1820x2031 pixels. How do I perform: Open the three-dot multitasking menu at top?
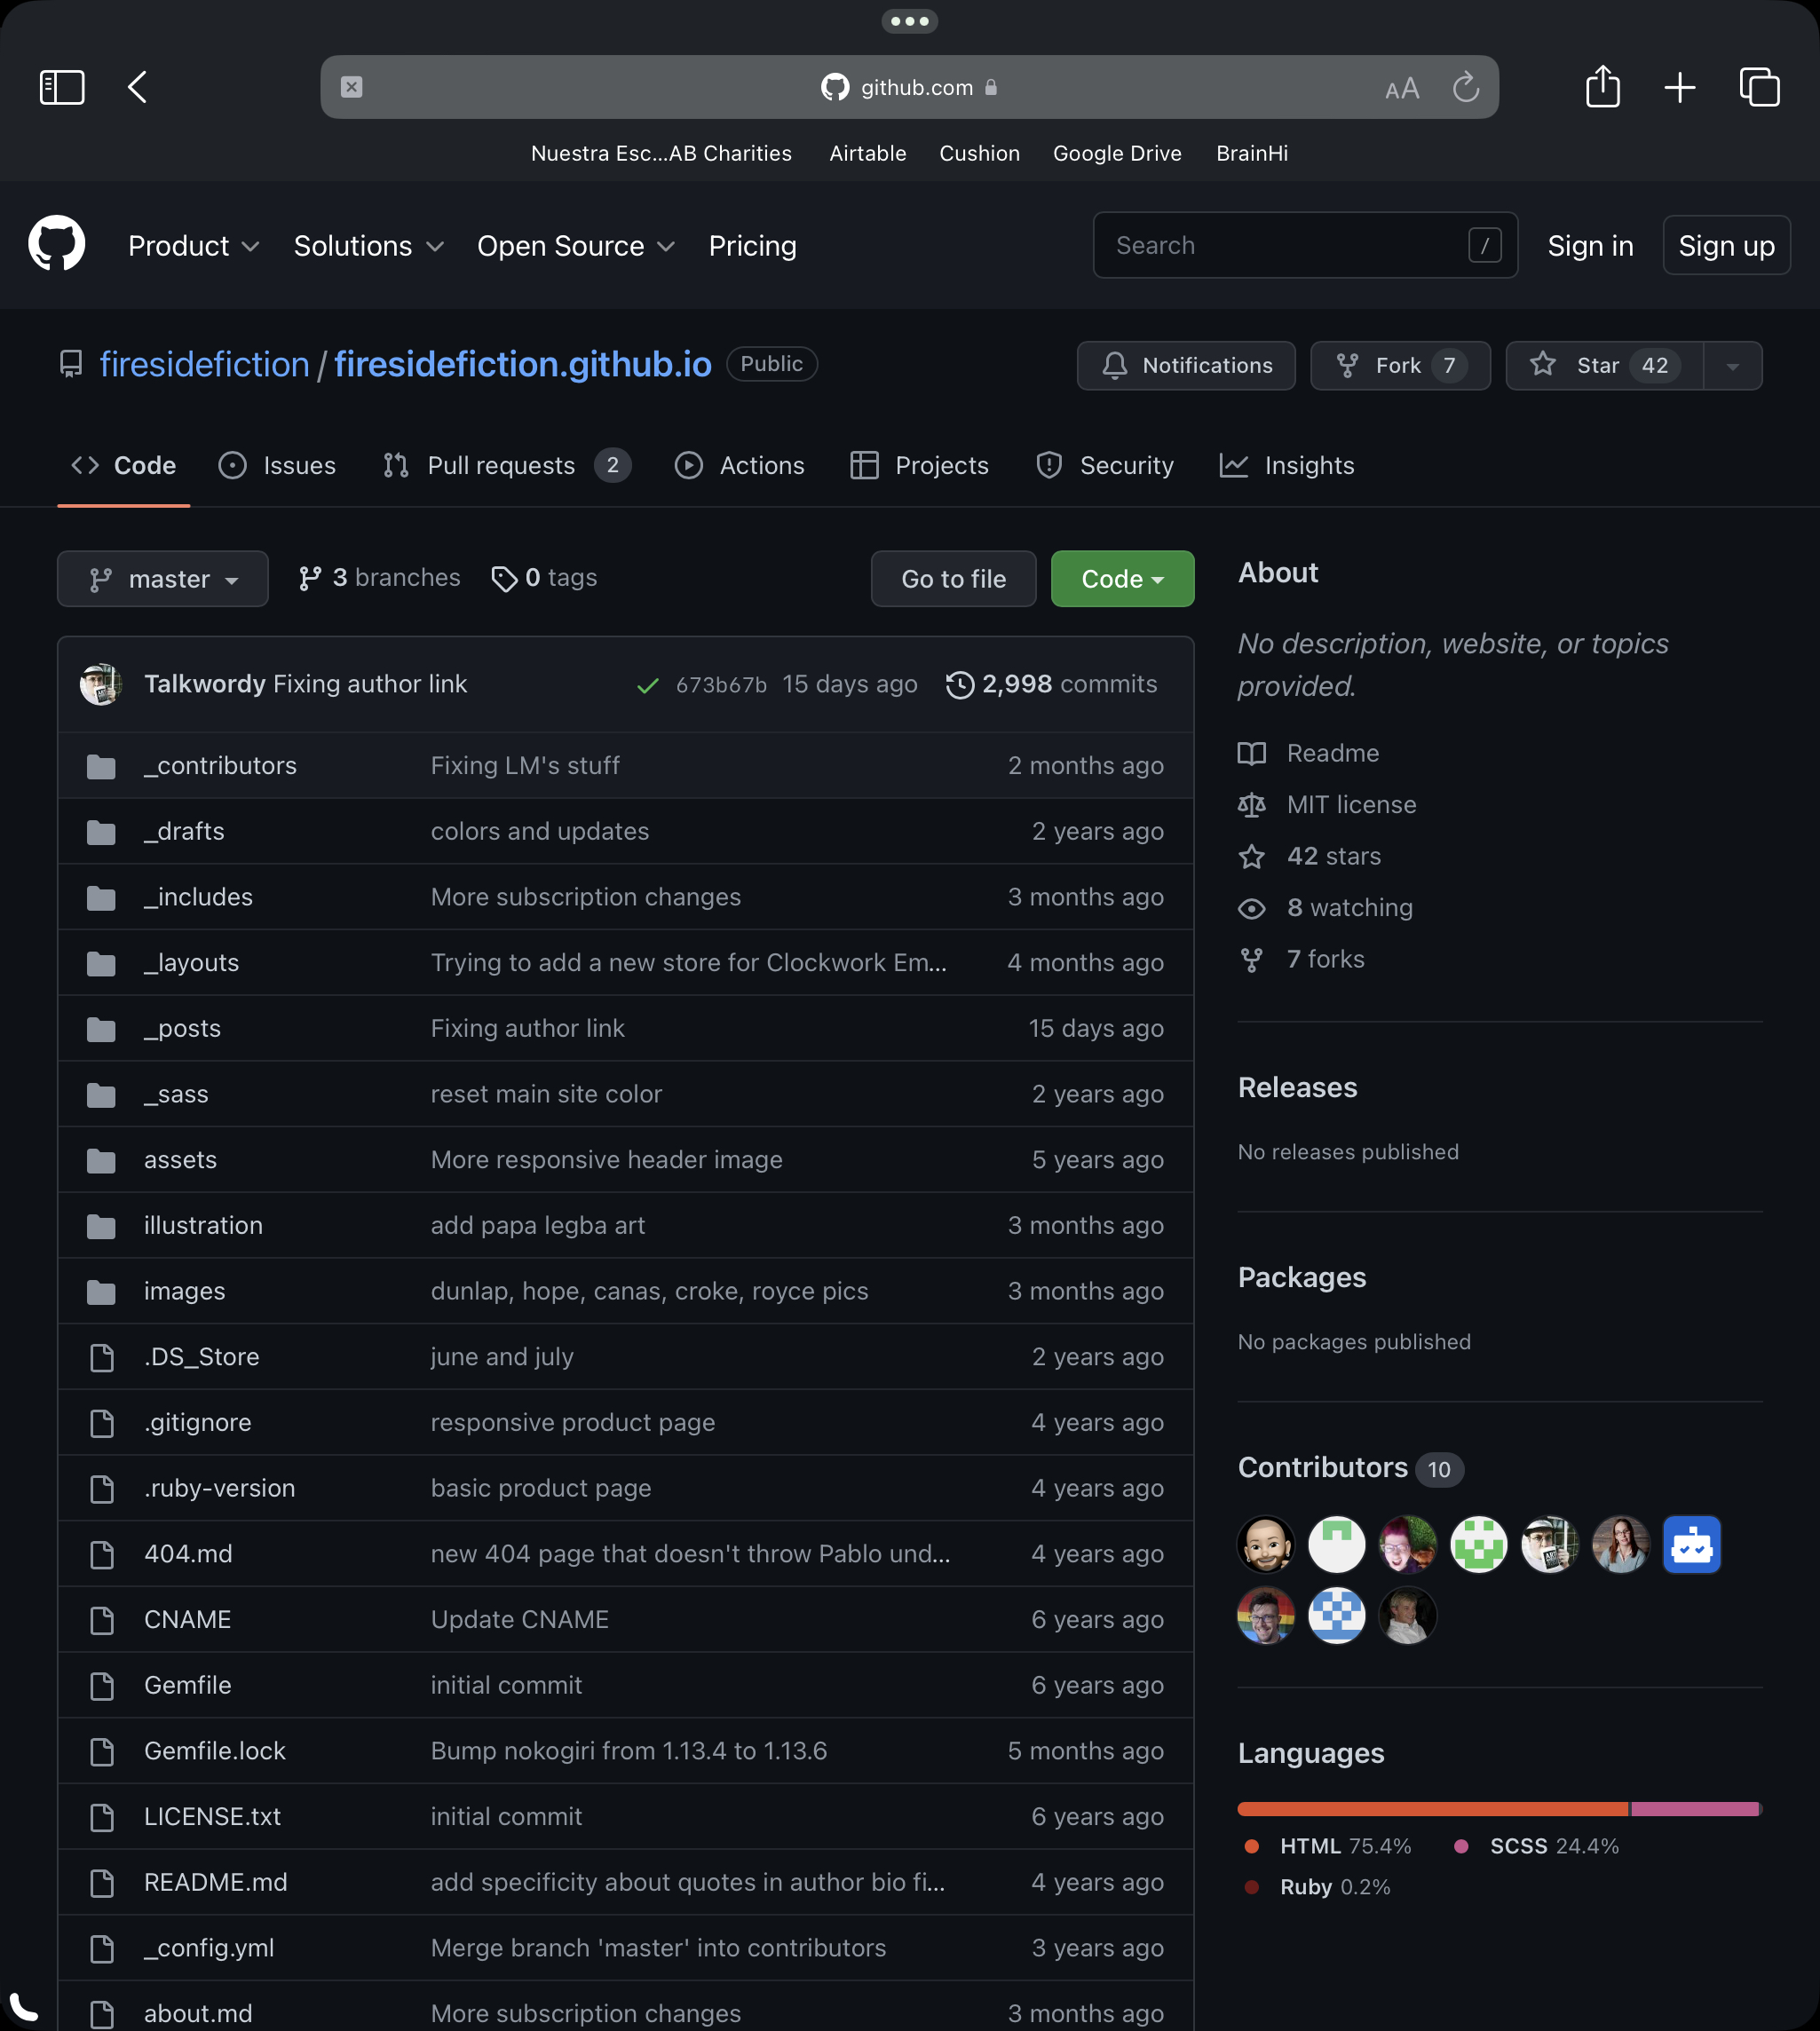click(910, 20)
